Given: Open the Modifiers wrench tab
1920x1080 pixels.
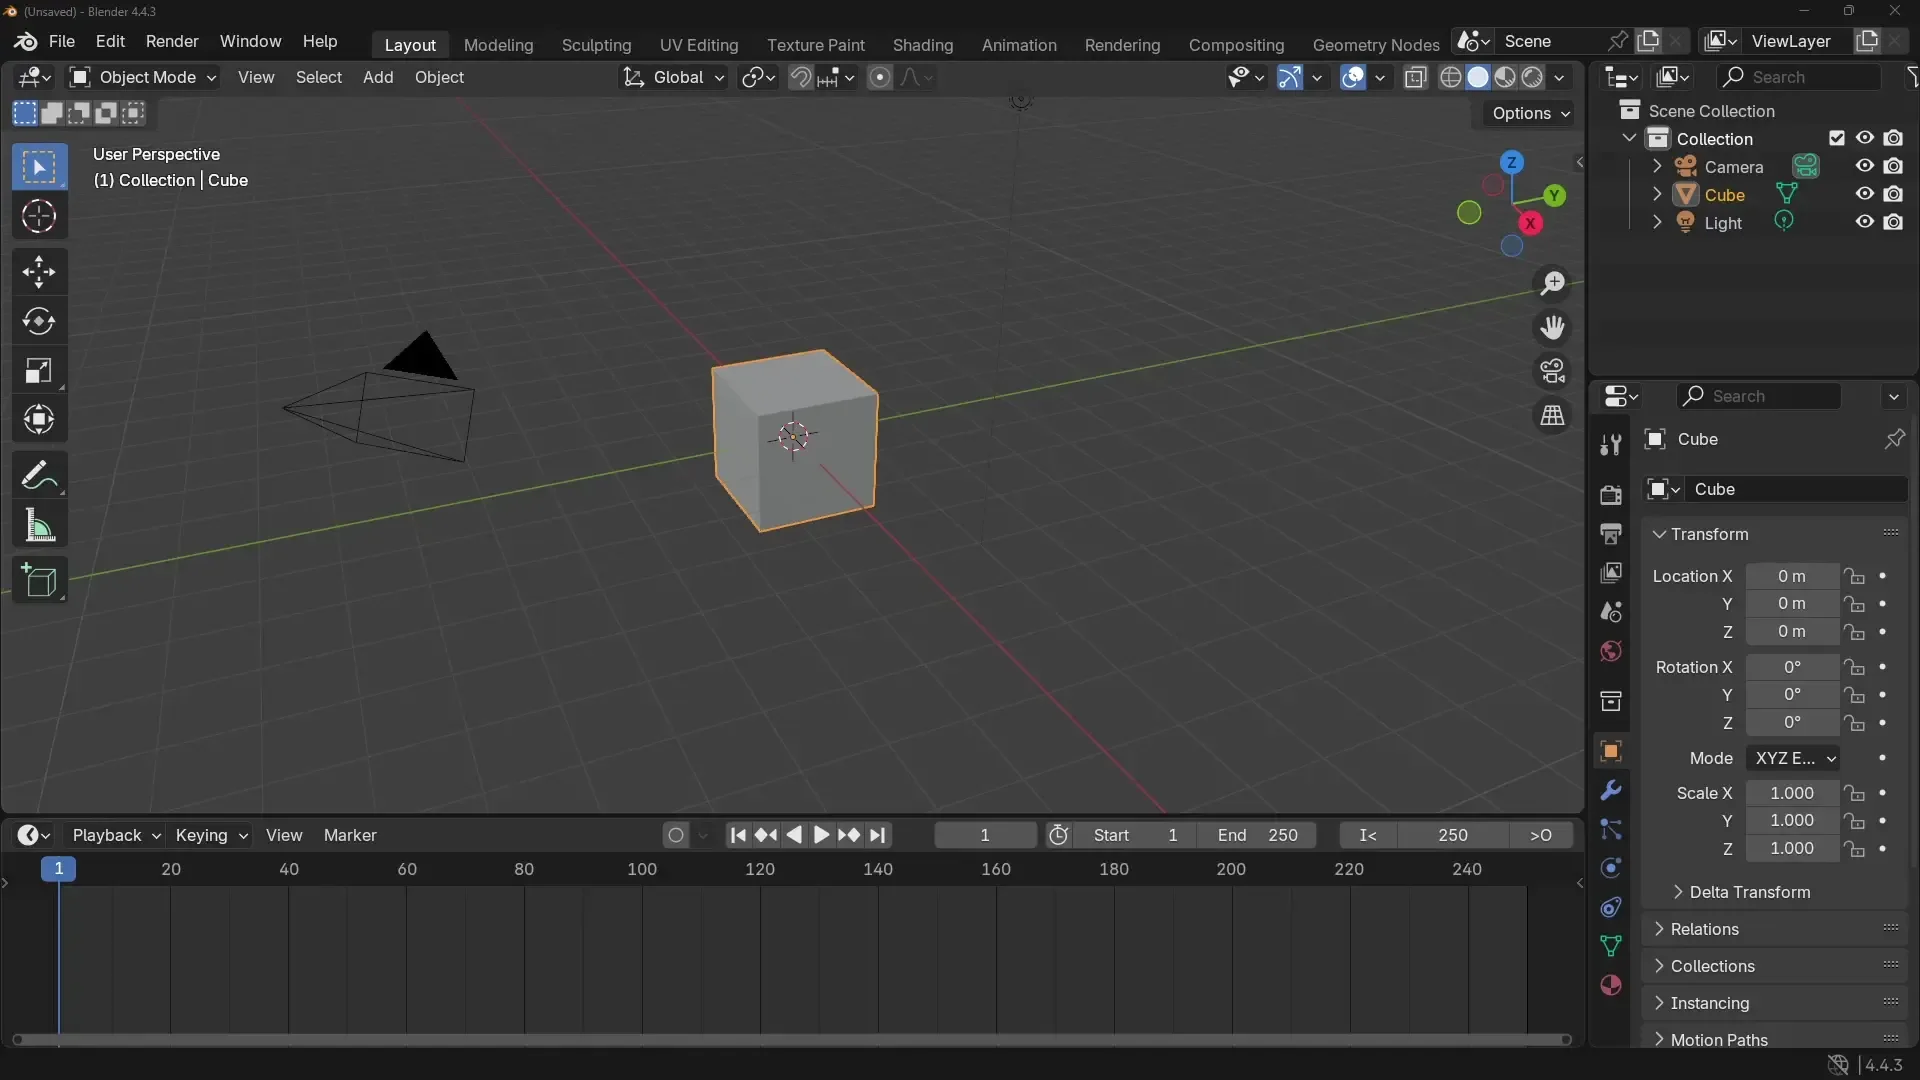Looking at the screenshot, I should pyautogui.click(x=1610, y=790).
